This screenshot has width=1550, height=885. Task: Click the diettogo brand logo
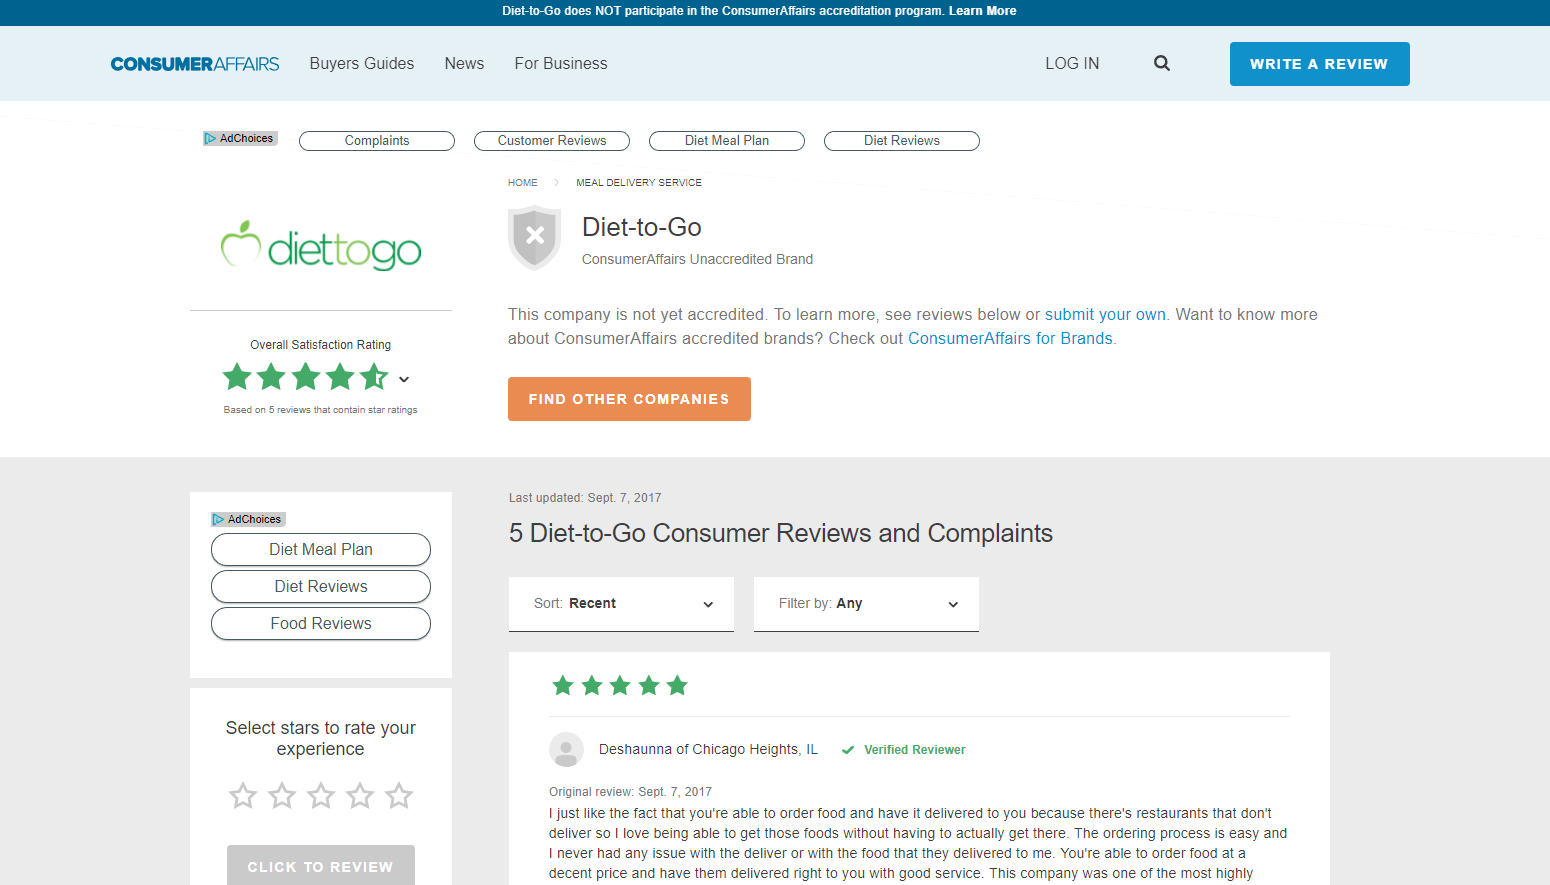321,246
